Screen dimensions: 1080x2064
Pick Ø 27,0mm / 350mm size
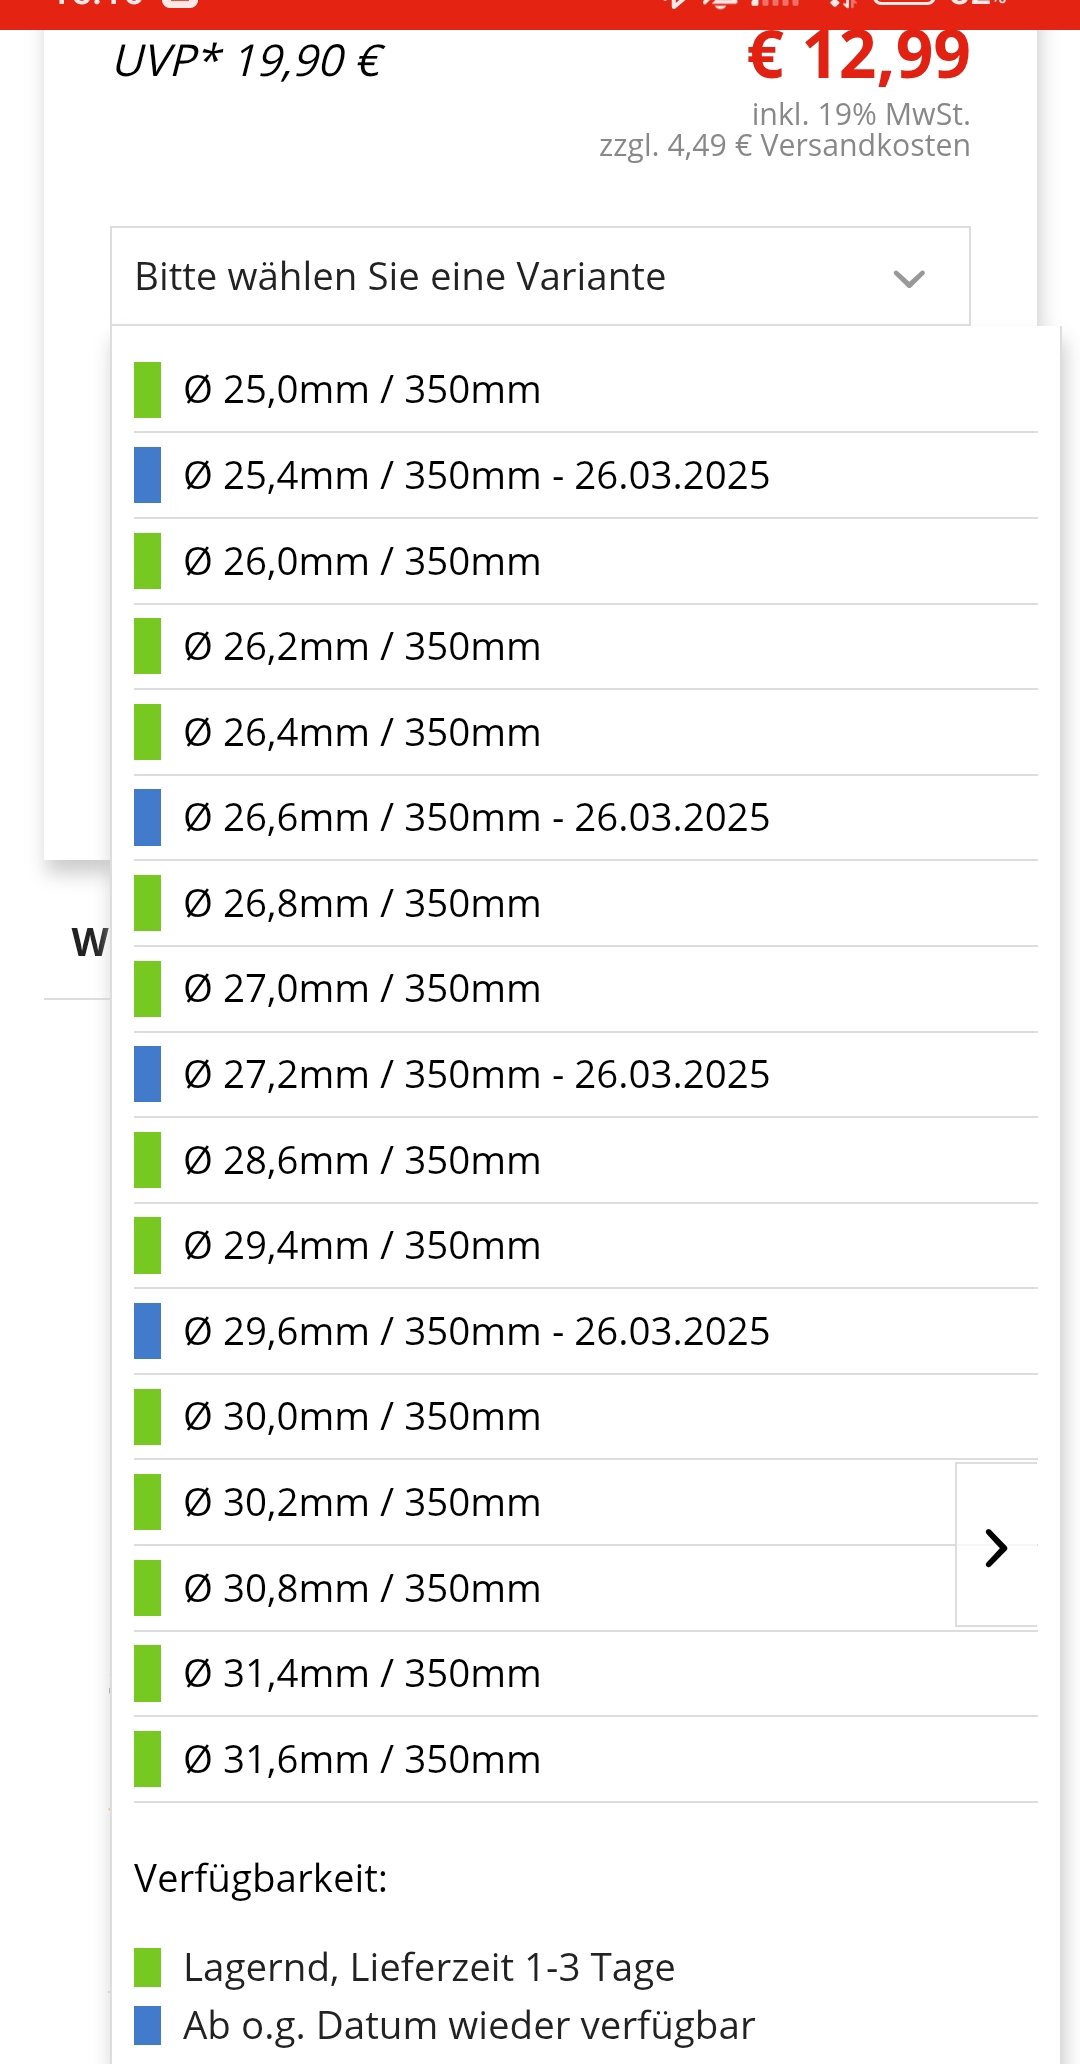click(x=362, y=989)
